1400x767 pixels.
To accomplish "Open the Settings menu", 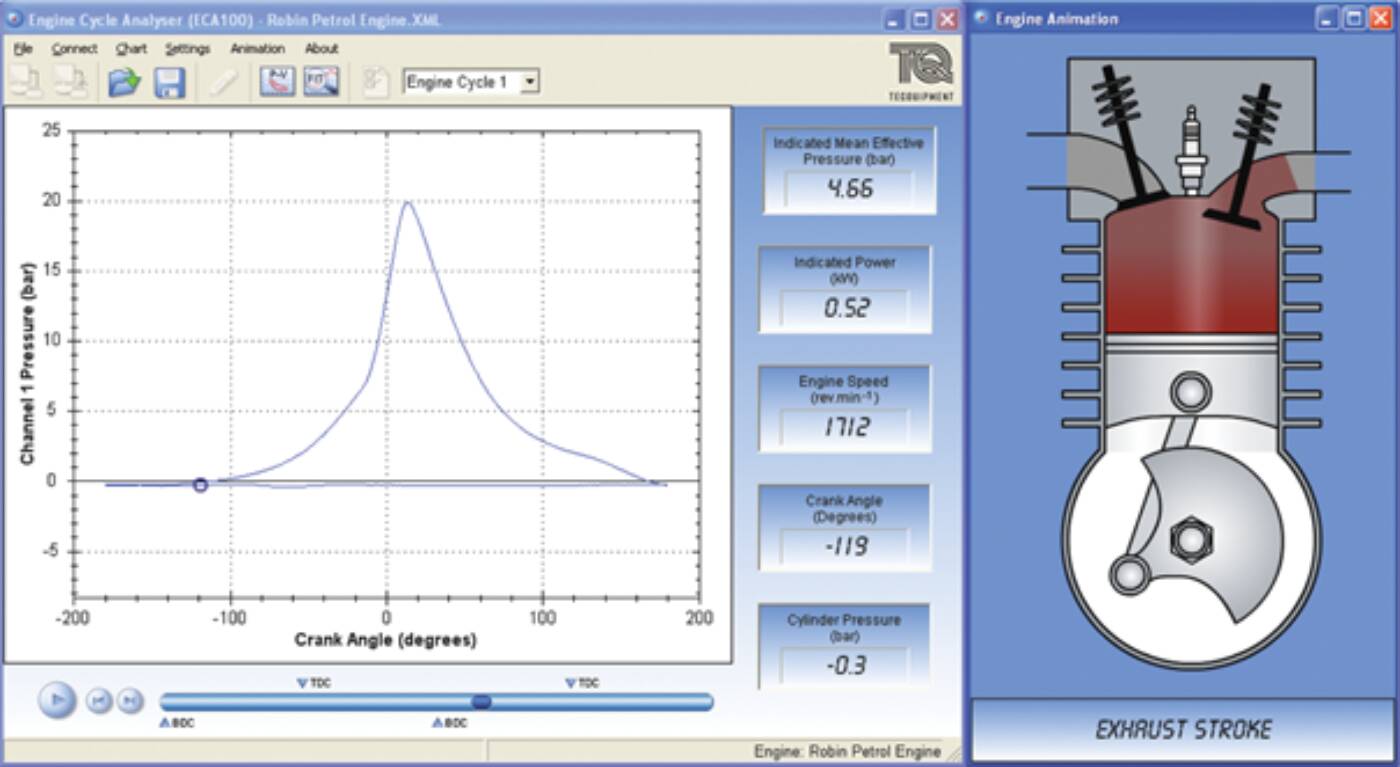I will point(189,48).
